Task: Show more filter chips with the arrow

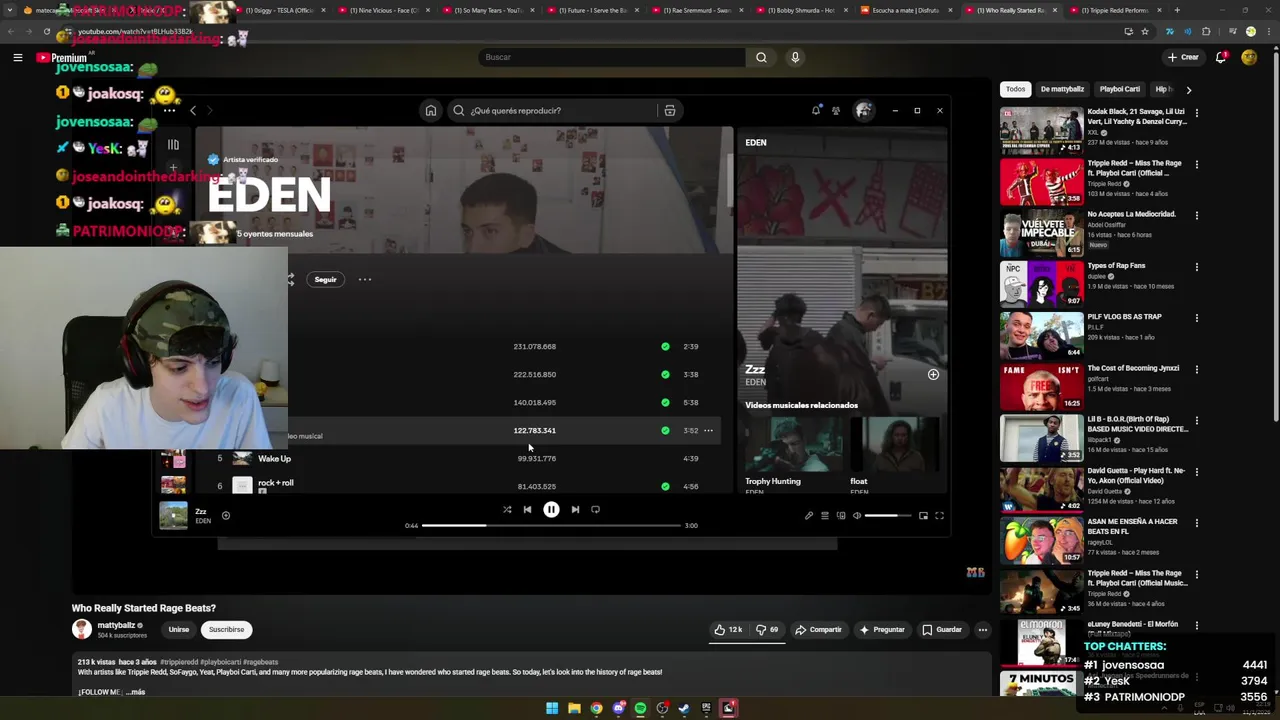Action: tap(1188, 90)
